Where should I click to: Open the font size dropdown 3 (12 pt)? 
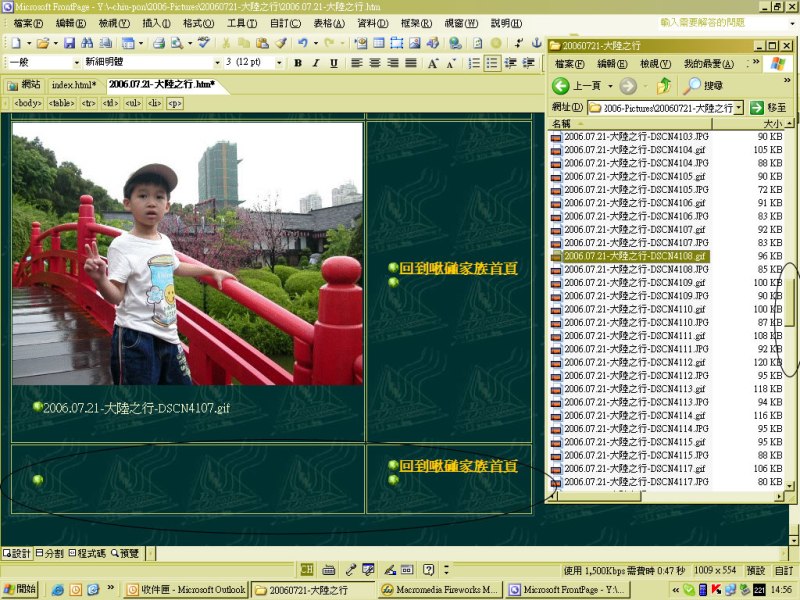279,63
